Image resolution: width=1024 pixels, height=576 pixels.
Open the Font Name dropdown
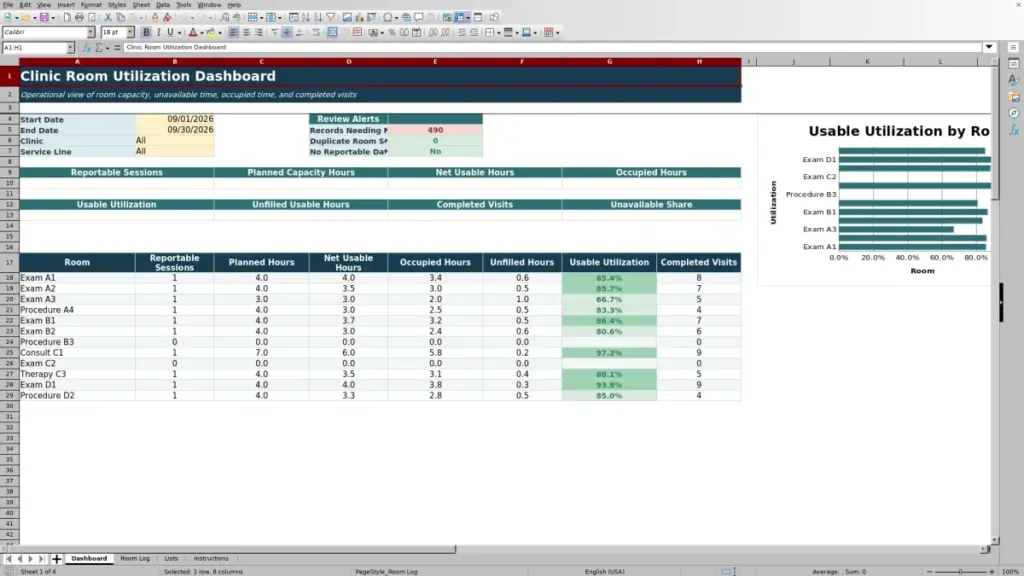click(x=90, y=33)
